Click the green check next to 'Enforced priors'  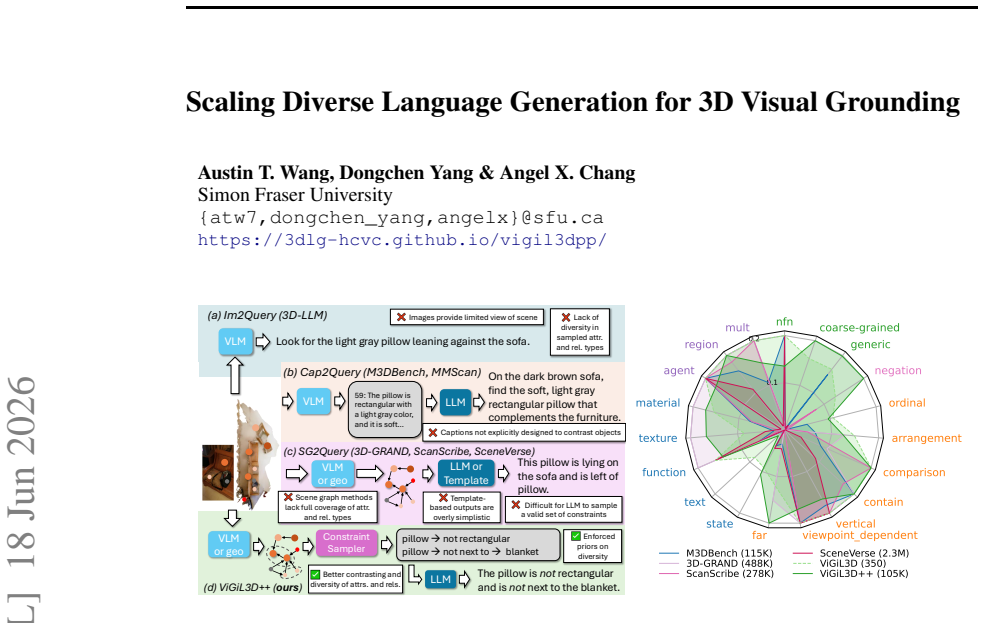tap(575, 536)
